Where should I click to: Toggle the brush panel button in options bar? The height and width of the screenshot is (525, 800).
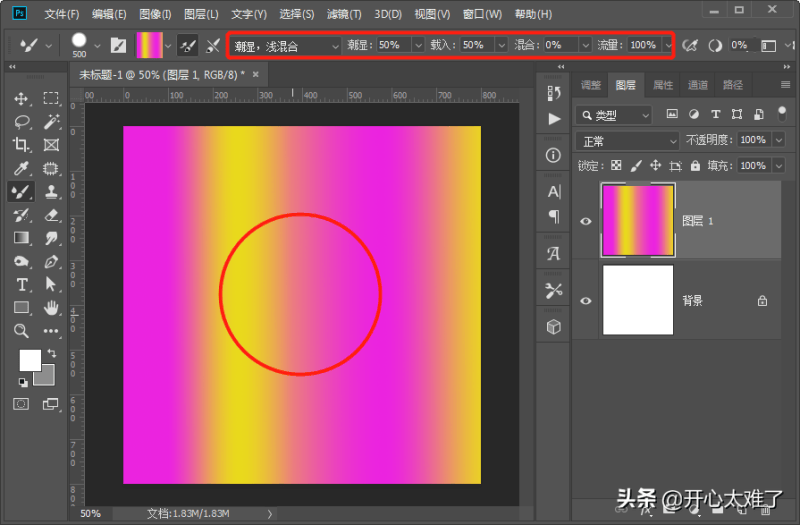(x=118, y=46)
